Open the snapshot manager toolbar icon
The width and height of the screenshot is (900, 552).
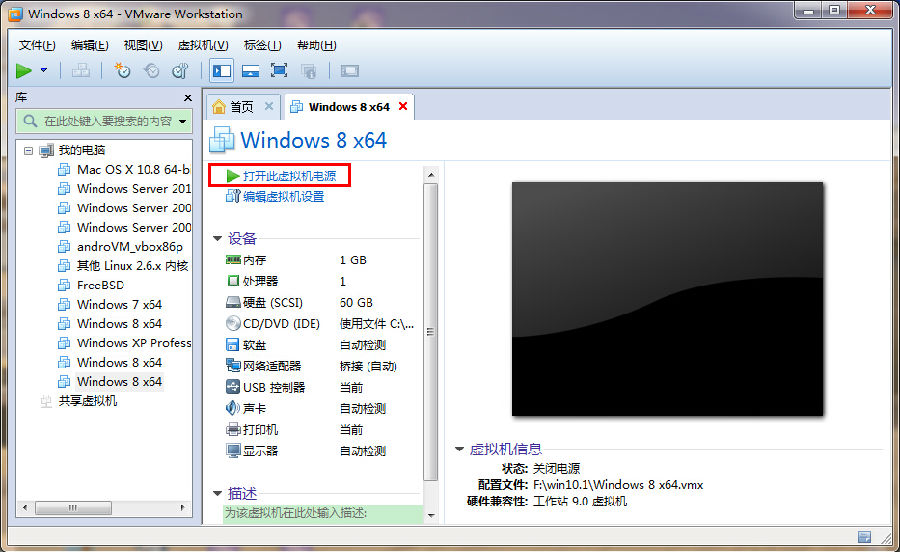[180, 71]
